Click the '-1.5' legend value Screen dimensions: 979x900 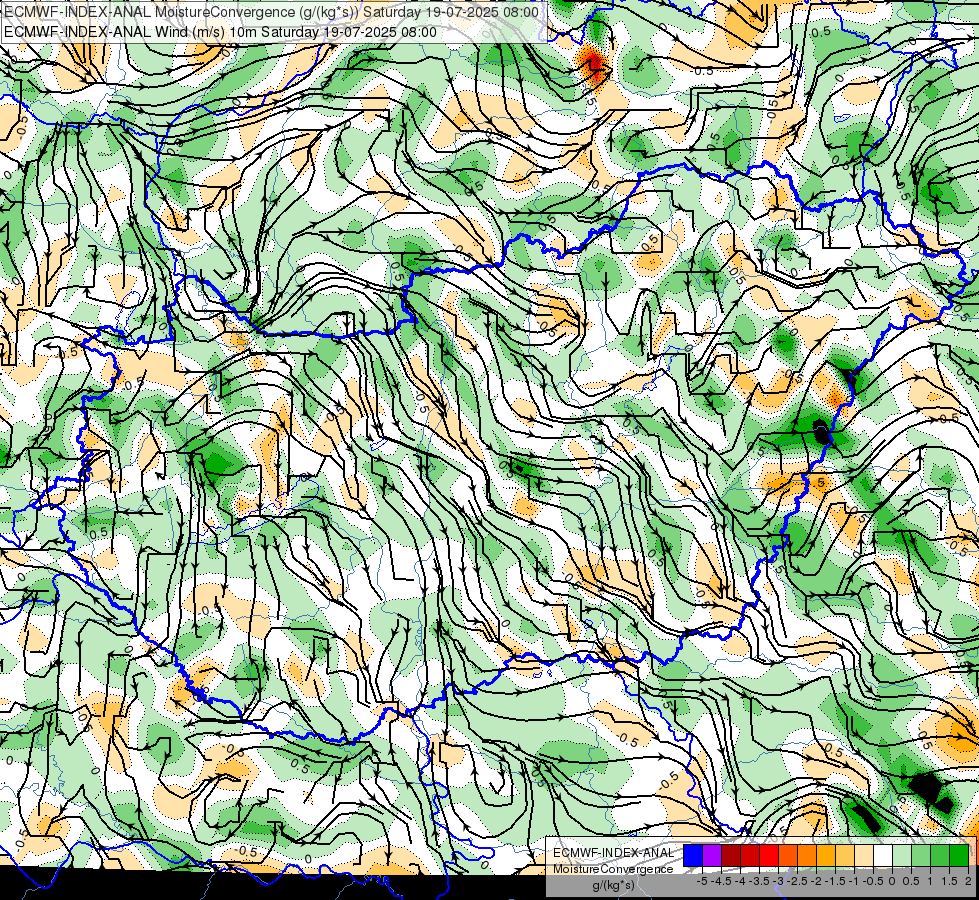(x=835, y=881)
